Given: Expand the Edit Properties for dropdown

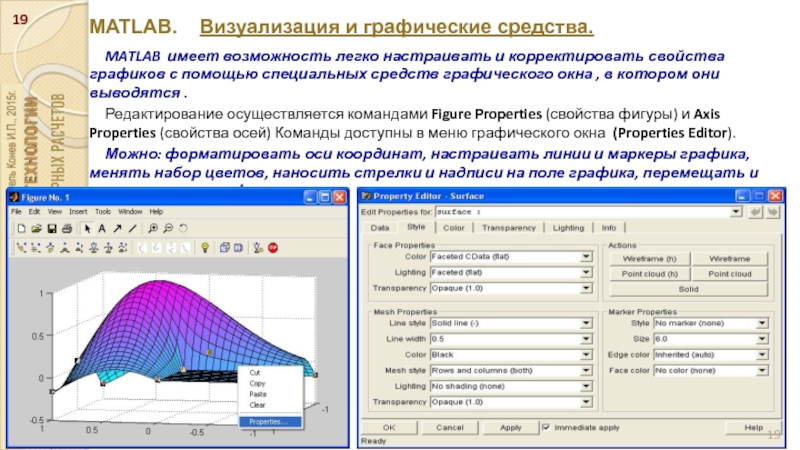Looking at the screenshot, I should tap(736, 212).
